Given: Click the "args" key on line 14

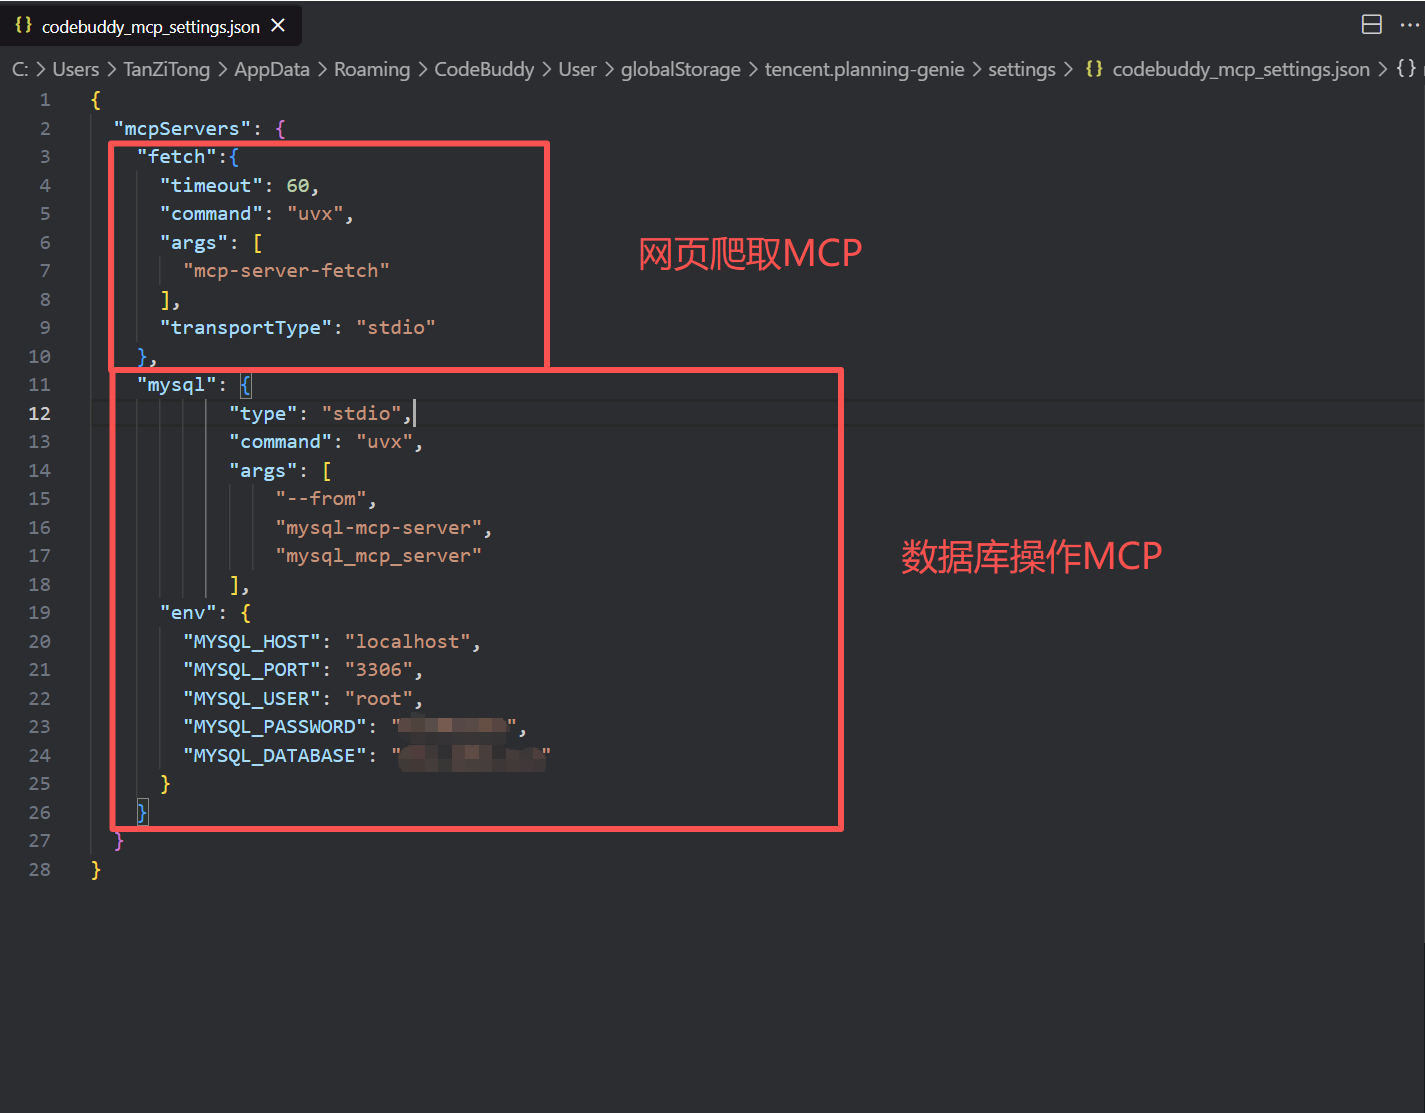Looking at the screenshot, I should 263,470.
